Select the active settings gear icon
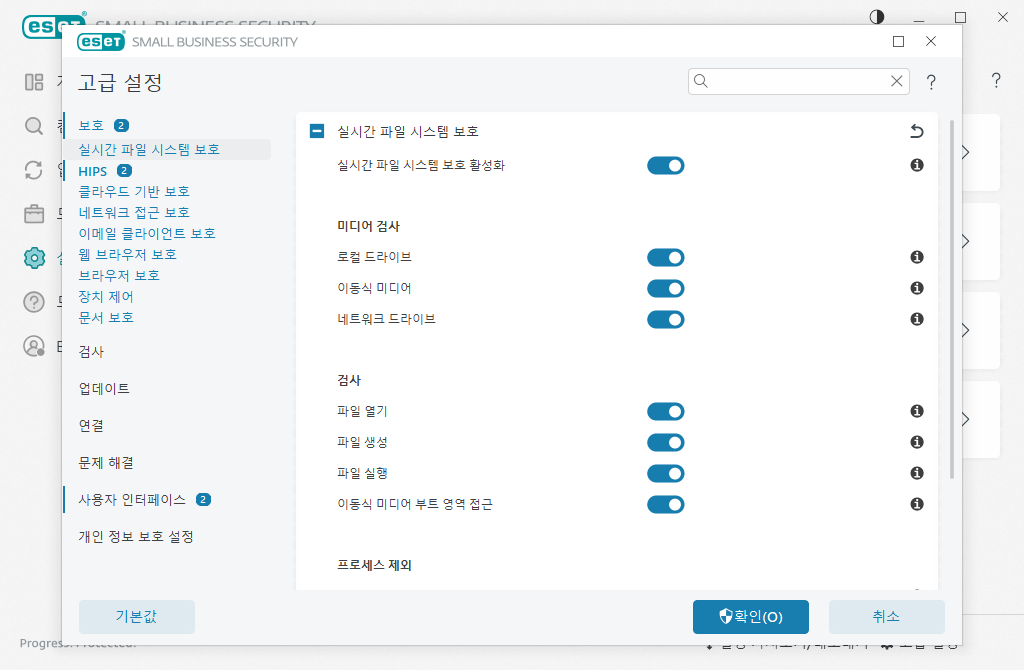This screenshot has height=670, width=1024. (x=33, y=257)
